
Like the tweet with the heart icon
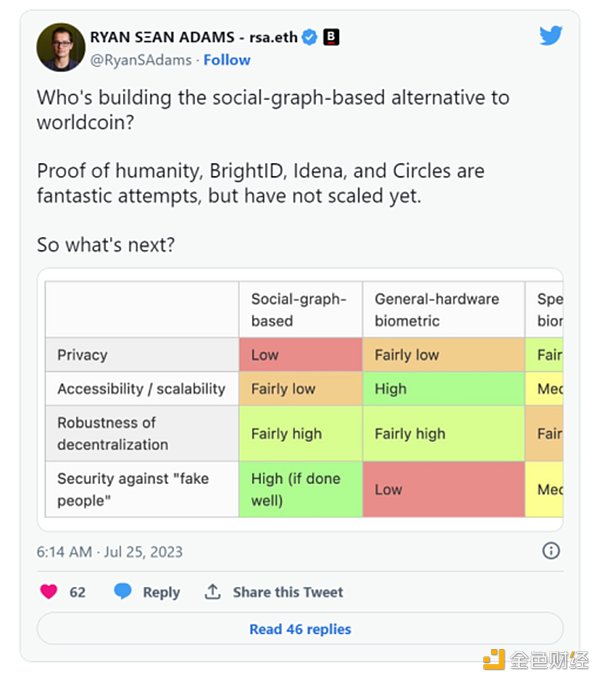pyautogui.click(x=48, y=591)
